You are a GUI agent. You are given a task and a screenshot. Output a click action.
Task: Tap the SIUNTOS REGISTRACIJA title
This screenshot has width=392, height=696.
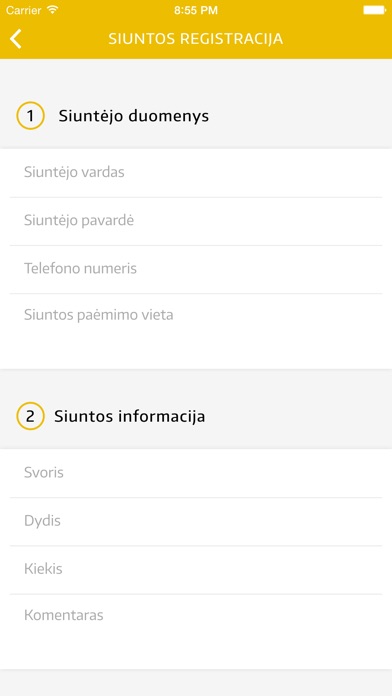196,39
